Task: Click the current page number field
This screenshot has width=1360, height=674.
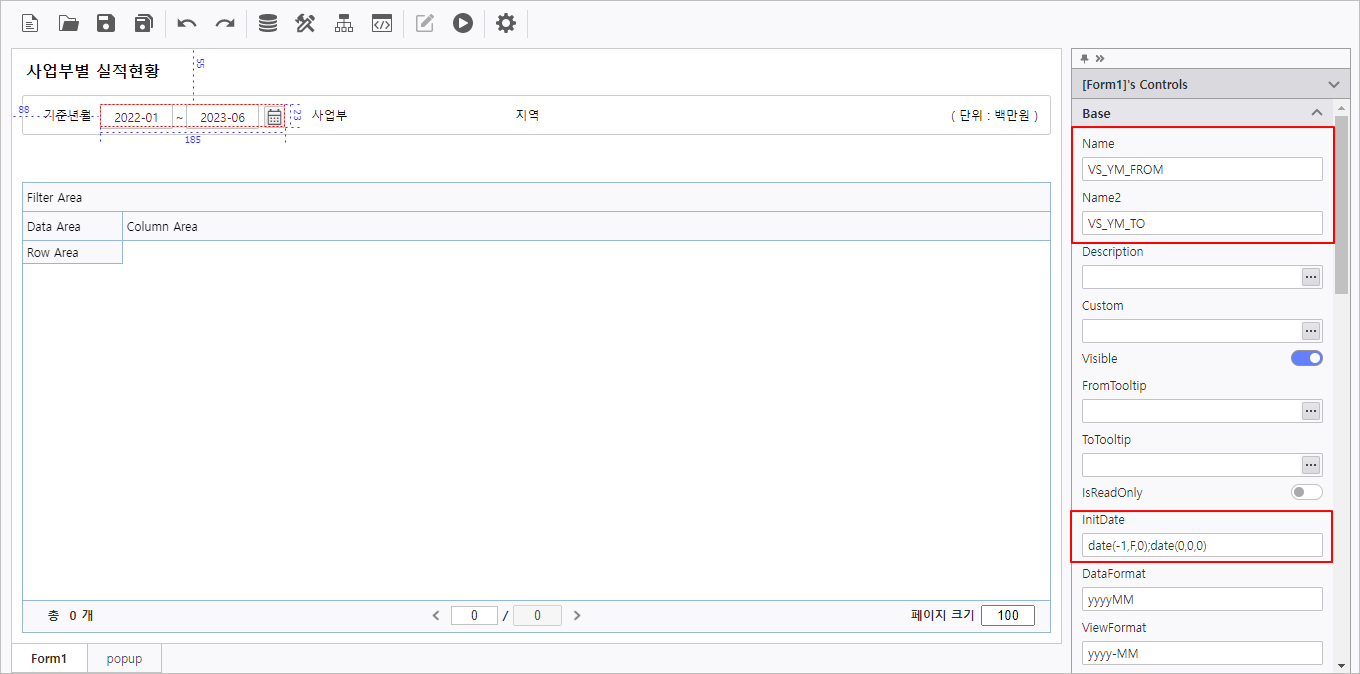Action: [x=474, y=616]
